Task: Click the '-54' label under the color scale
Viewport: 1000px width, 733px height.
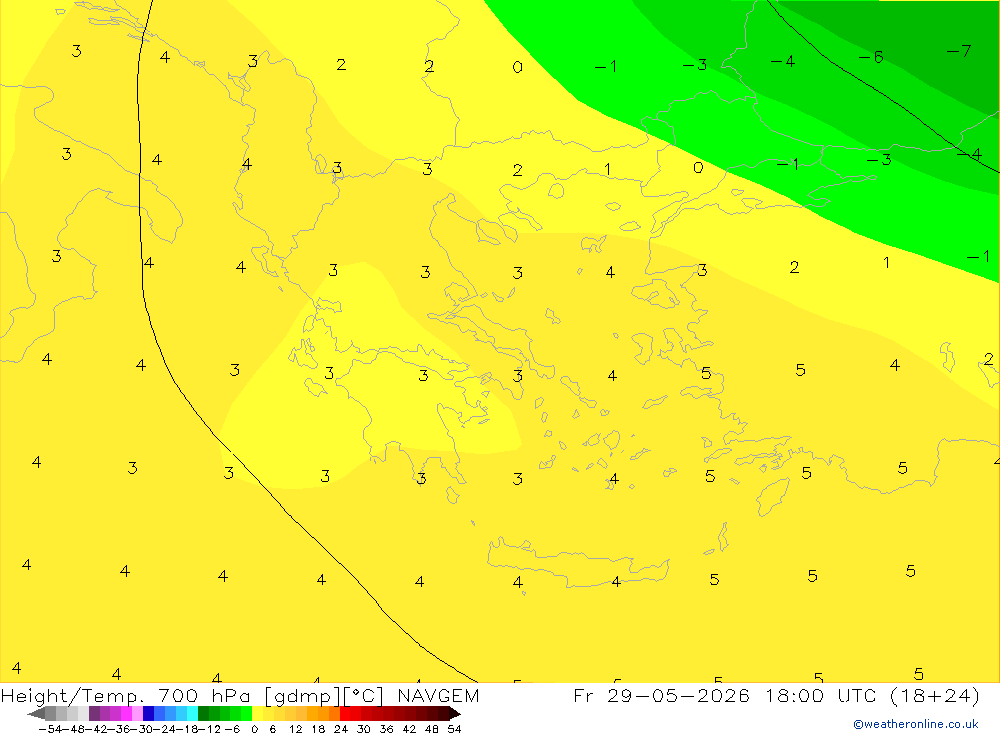Action: coord(50,729)
